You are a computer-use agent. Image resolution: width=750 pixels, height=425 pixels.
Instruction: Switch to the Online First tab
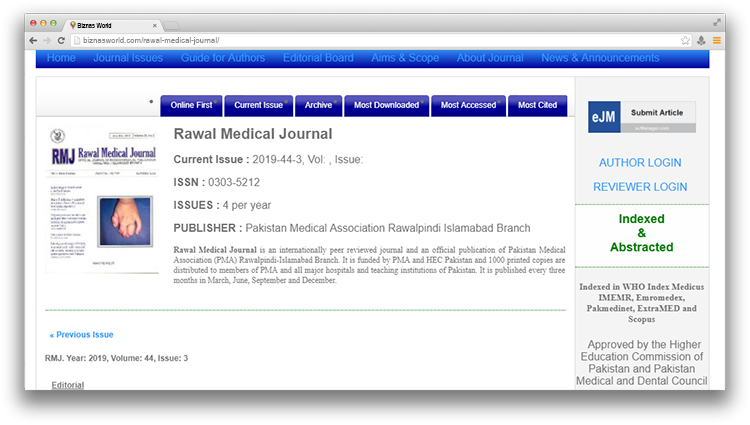[191, 105]
